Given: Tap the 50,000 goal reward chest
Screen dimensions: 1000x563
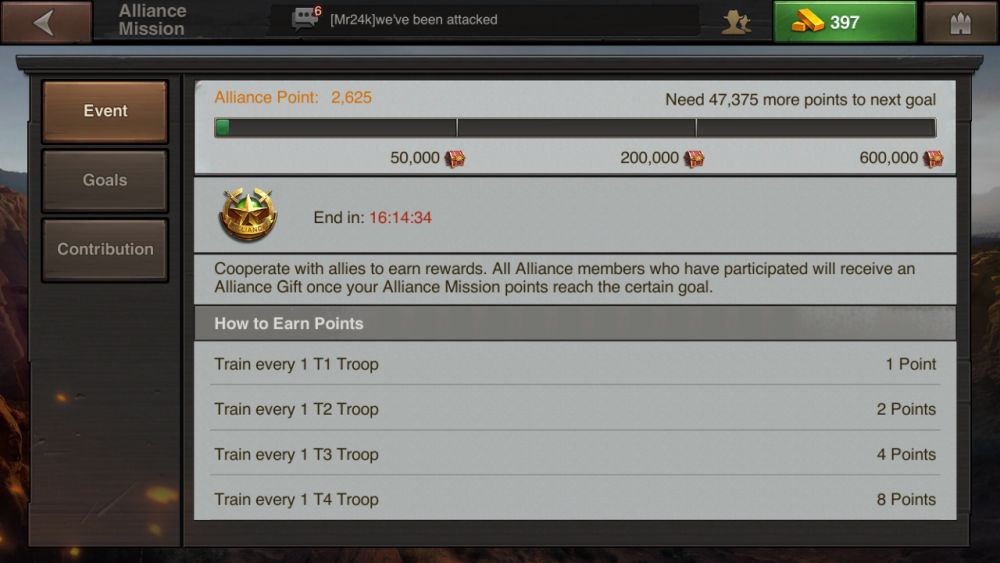Looking at the screenshot, I should (x=455, y=158).
